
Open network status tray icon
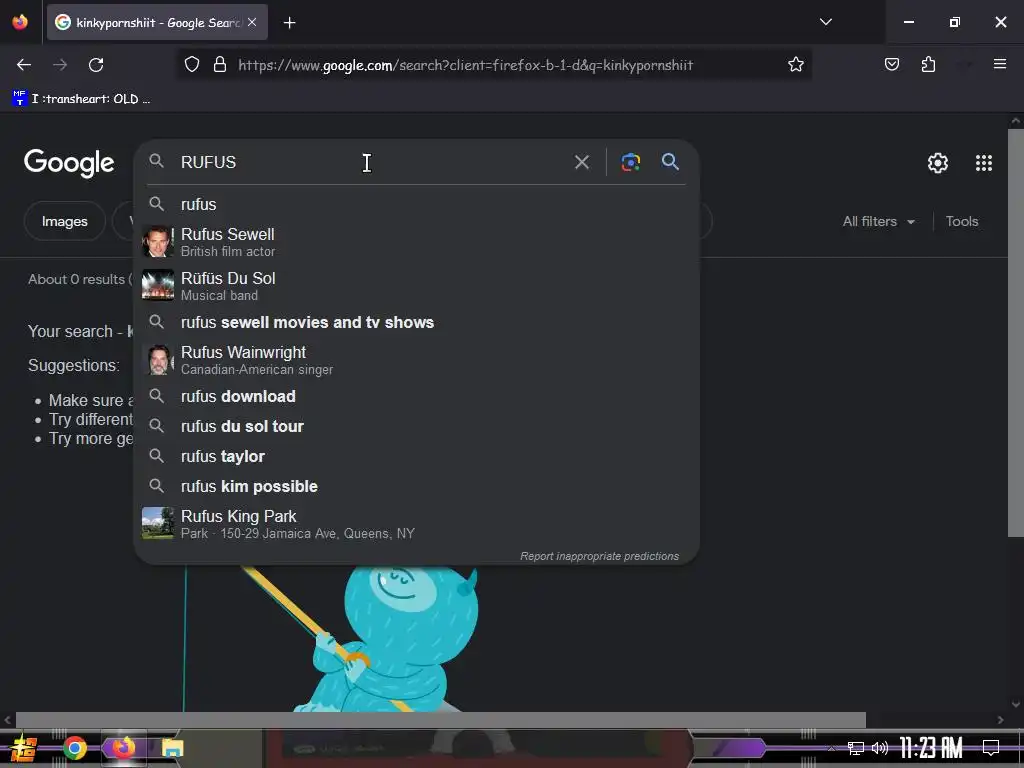(x=856, y=748)
